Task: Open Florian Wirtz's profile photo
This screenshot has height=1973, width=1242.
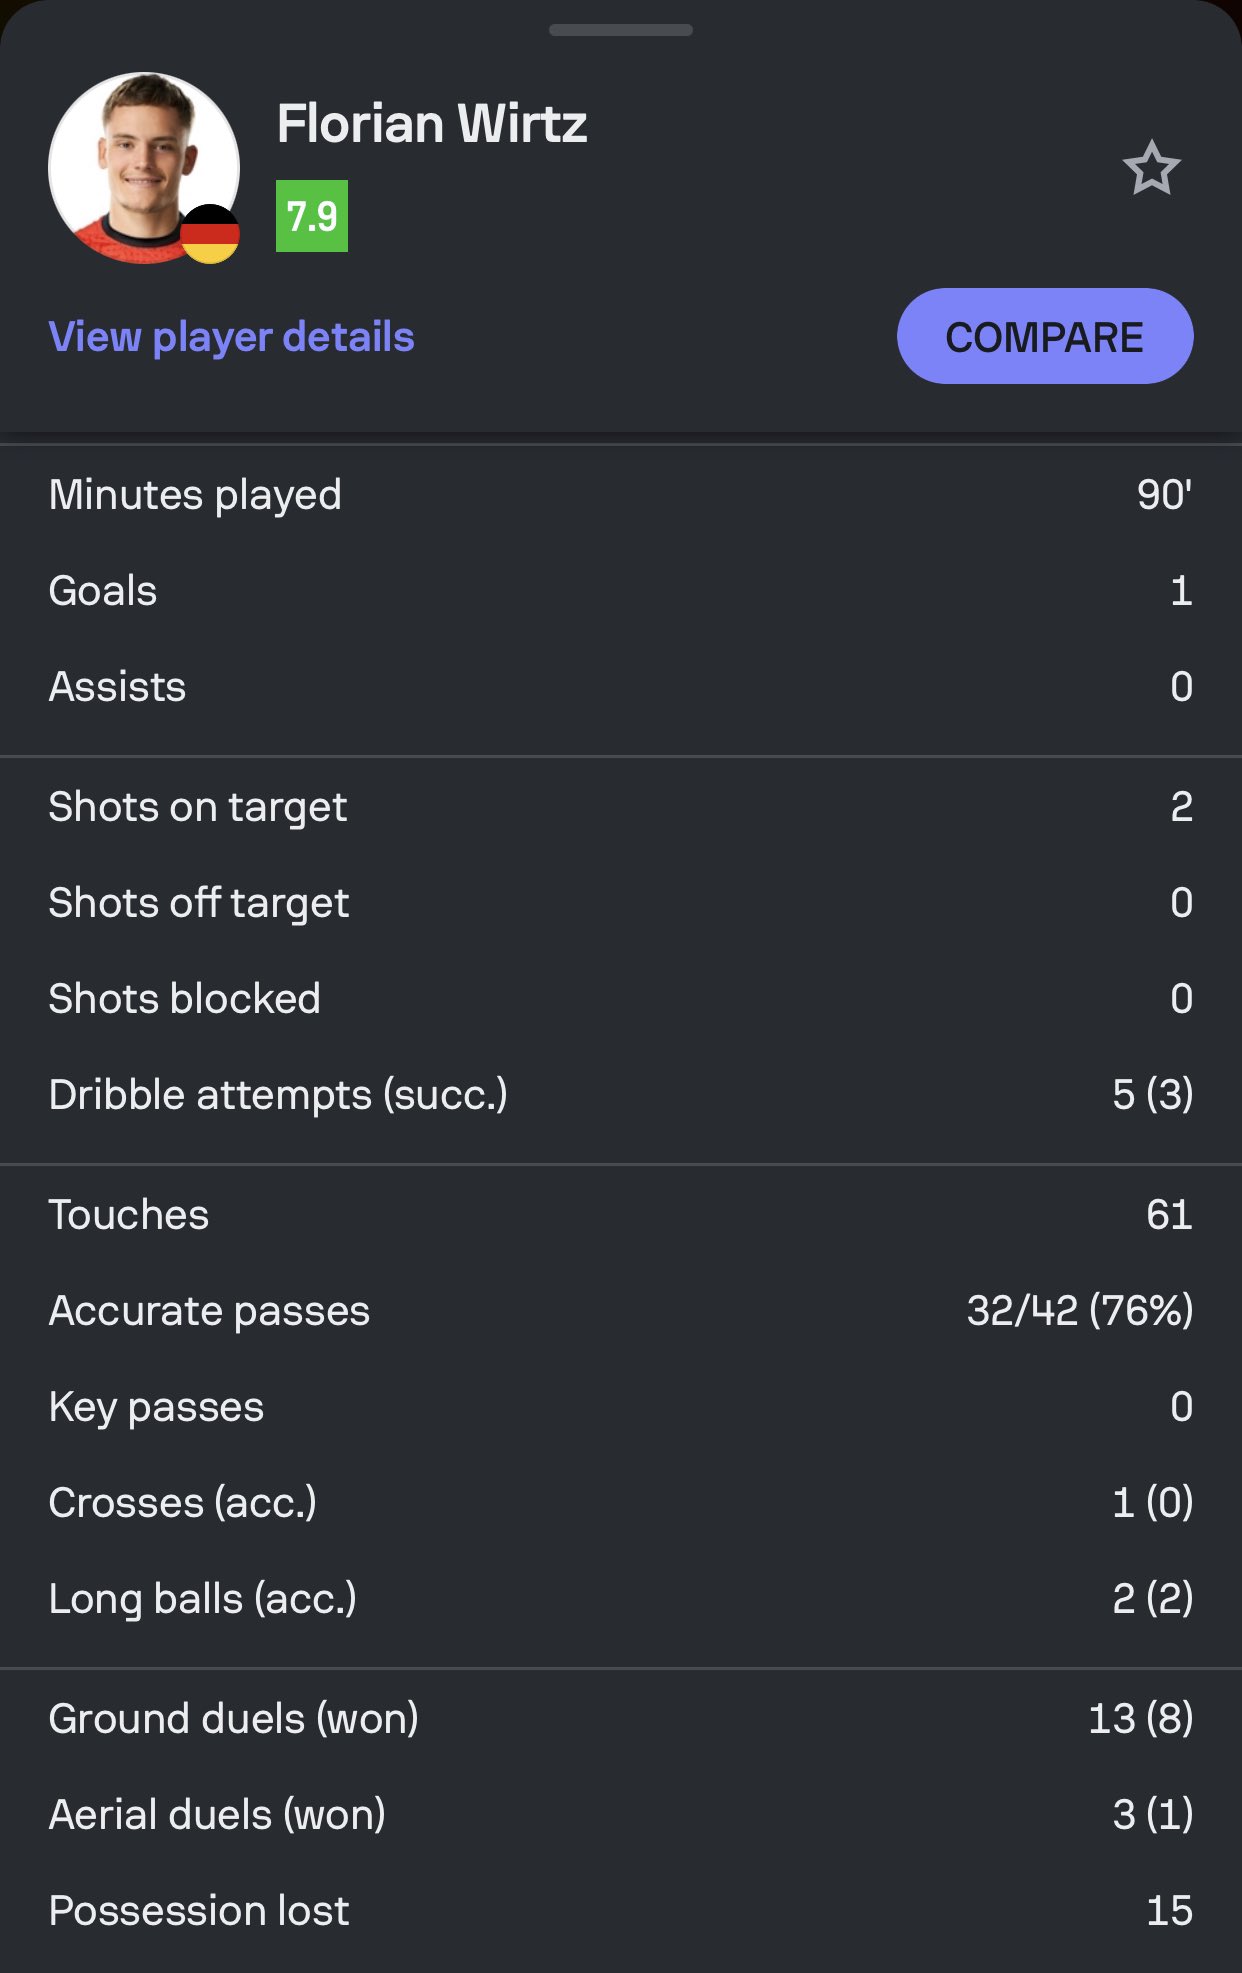Action: tap(144, 168)
